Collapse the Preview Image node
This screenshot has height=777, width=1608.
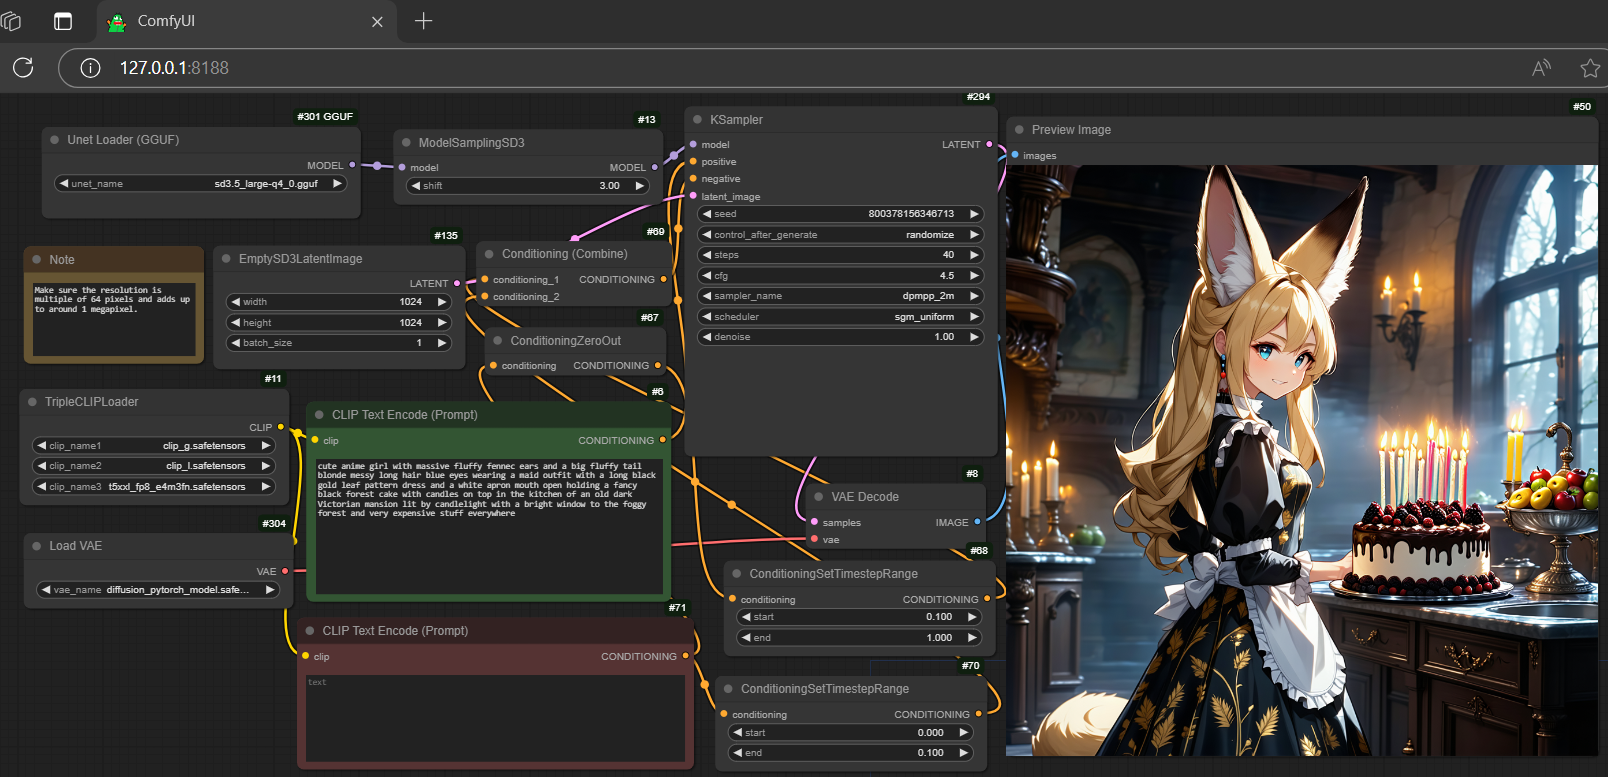(1019, 130)
